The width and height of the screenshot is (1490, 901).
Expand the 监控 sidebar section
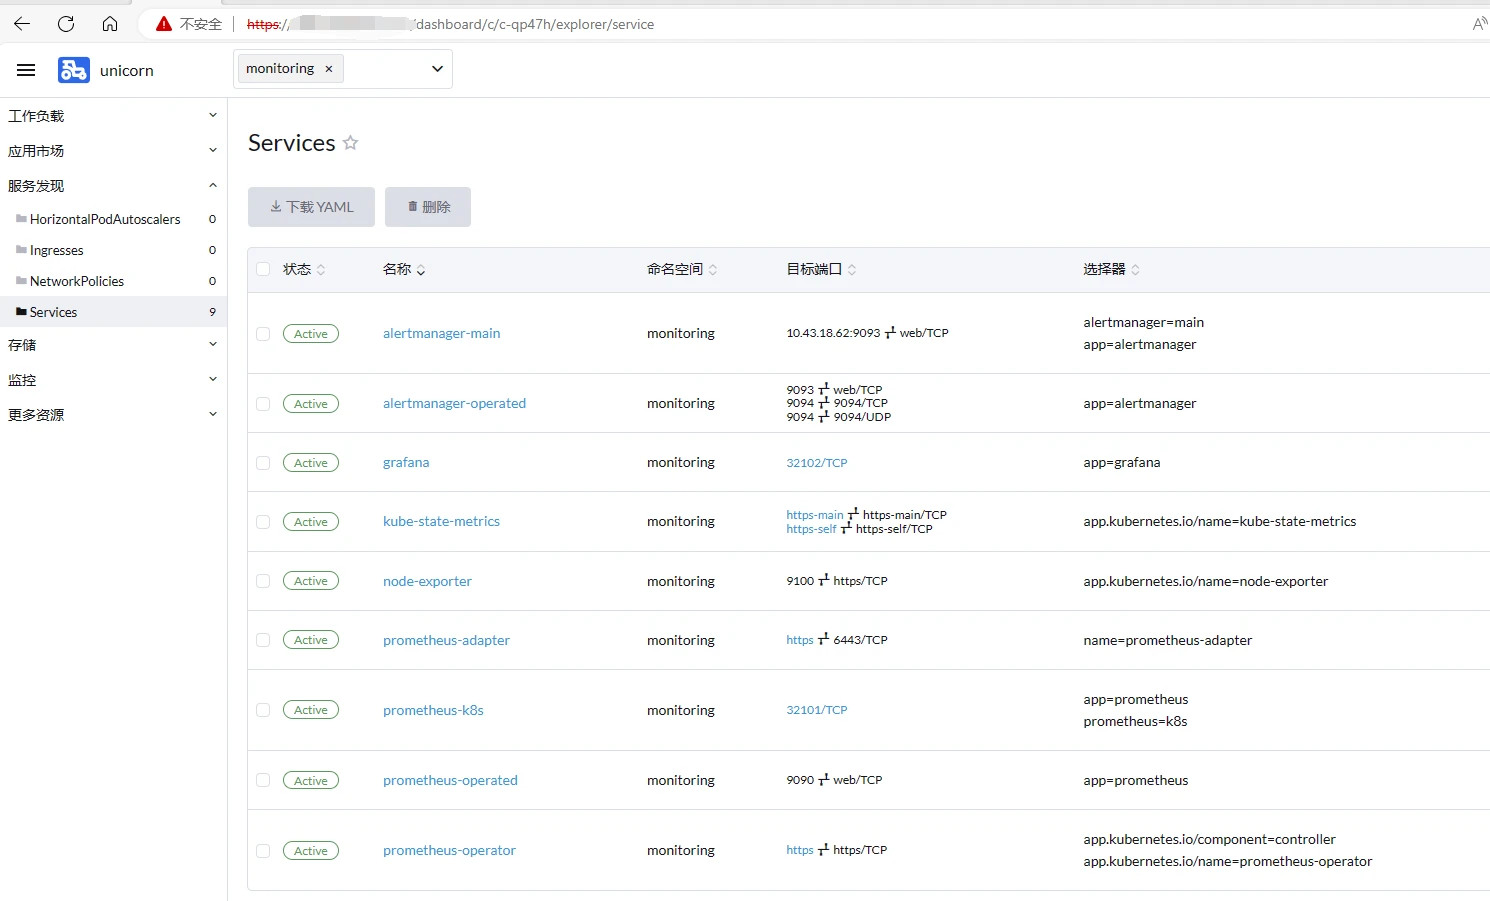pos(113,380)
